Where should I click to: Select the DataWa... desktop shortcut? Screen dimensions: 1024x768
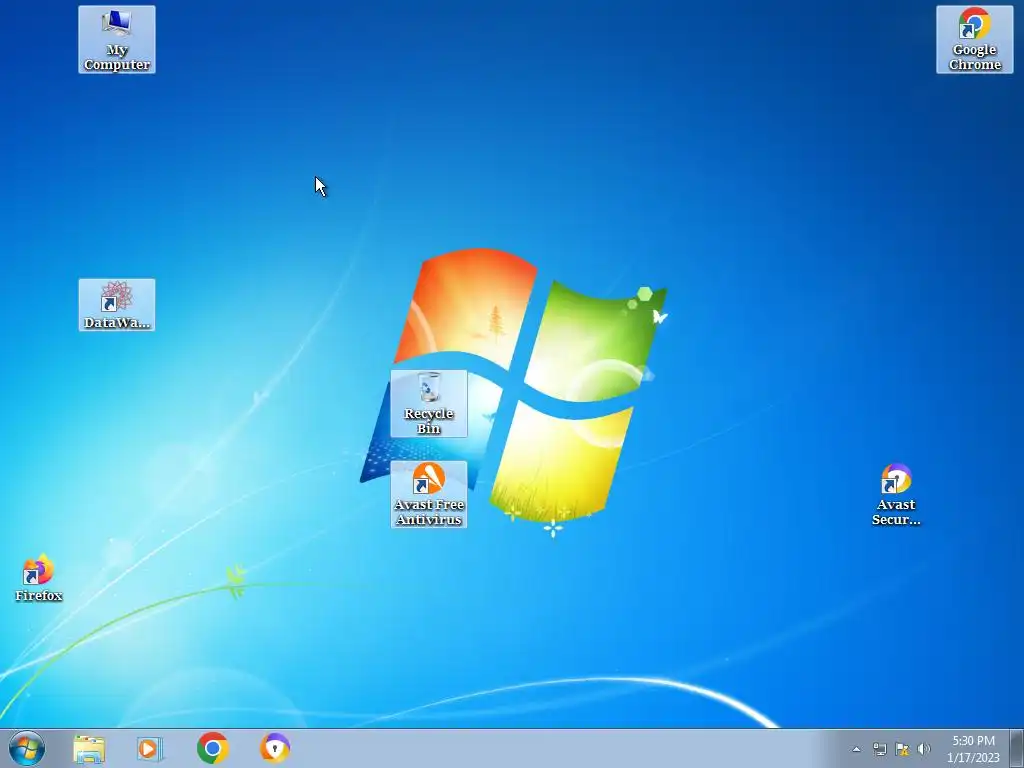(x=117, y=305)
